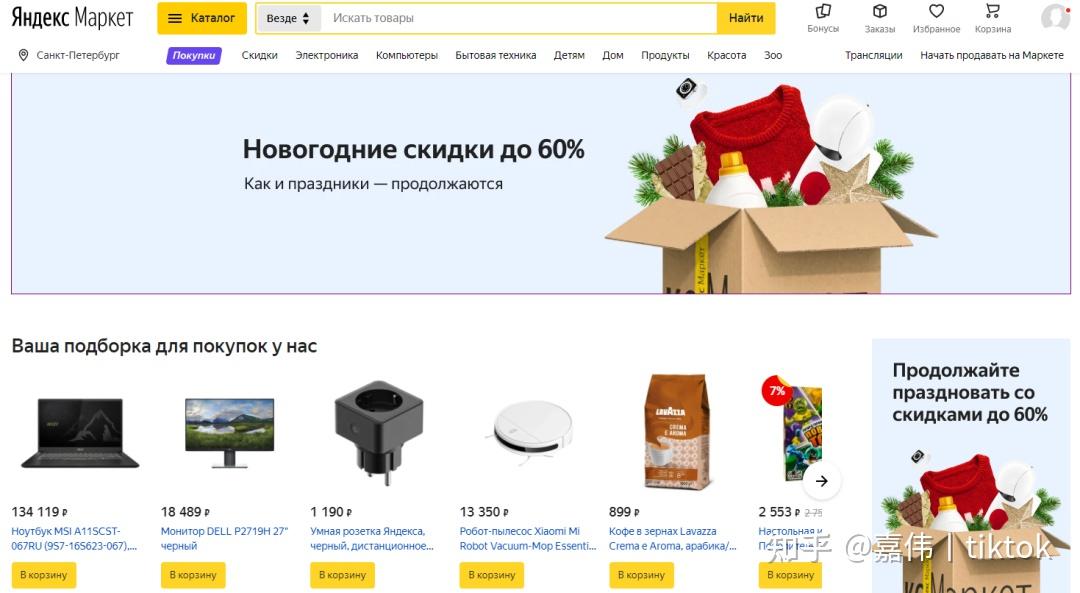
Task: Click the Новогодние скидки до 60% banner
Action: [x=541, y=184]
